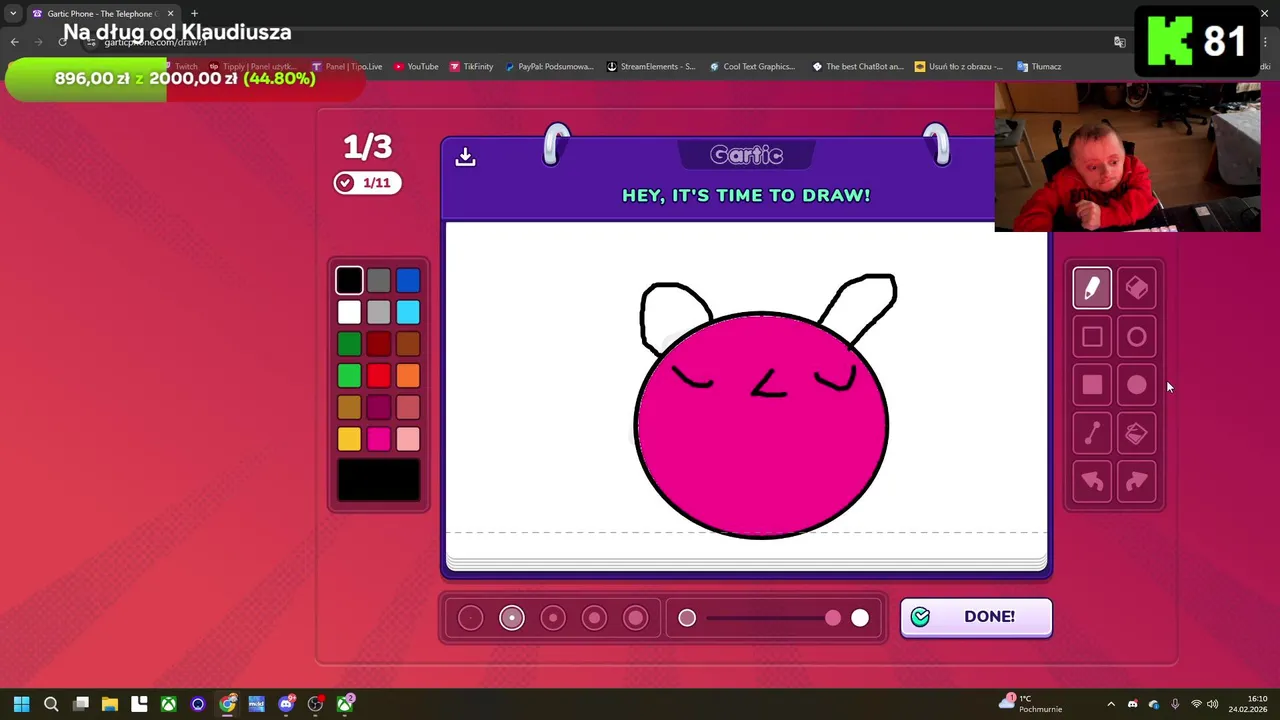
Task: Open the StreamElements bookmark
Action: pyautogui.click(x=651, y=67)
